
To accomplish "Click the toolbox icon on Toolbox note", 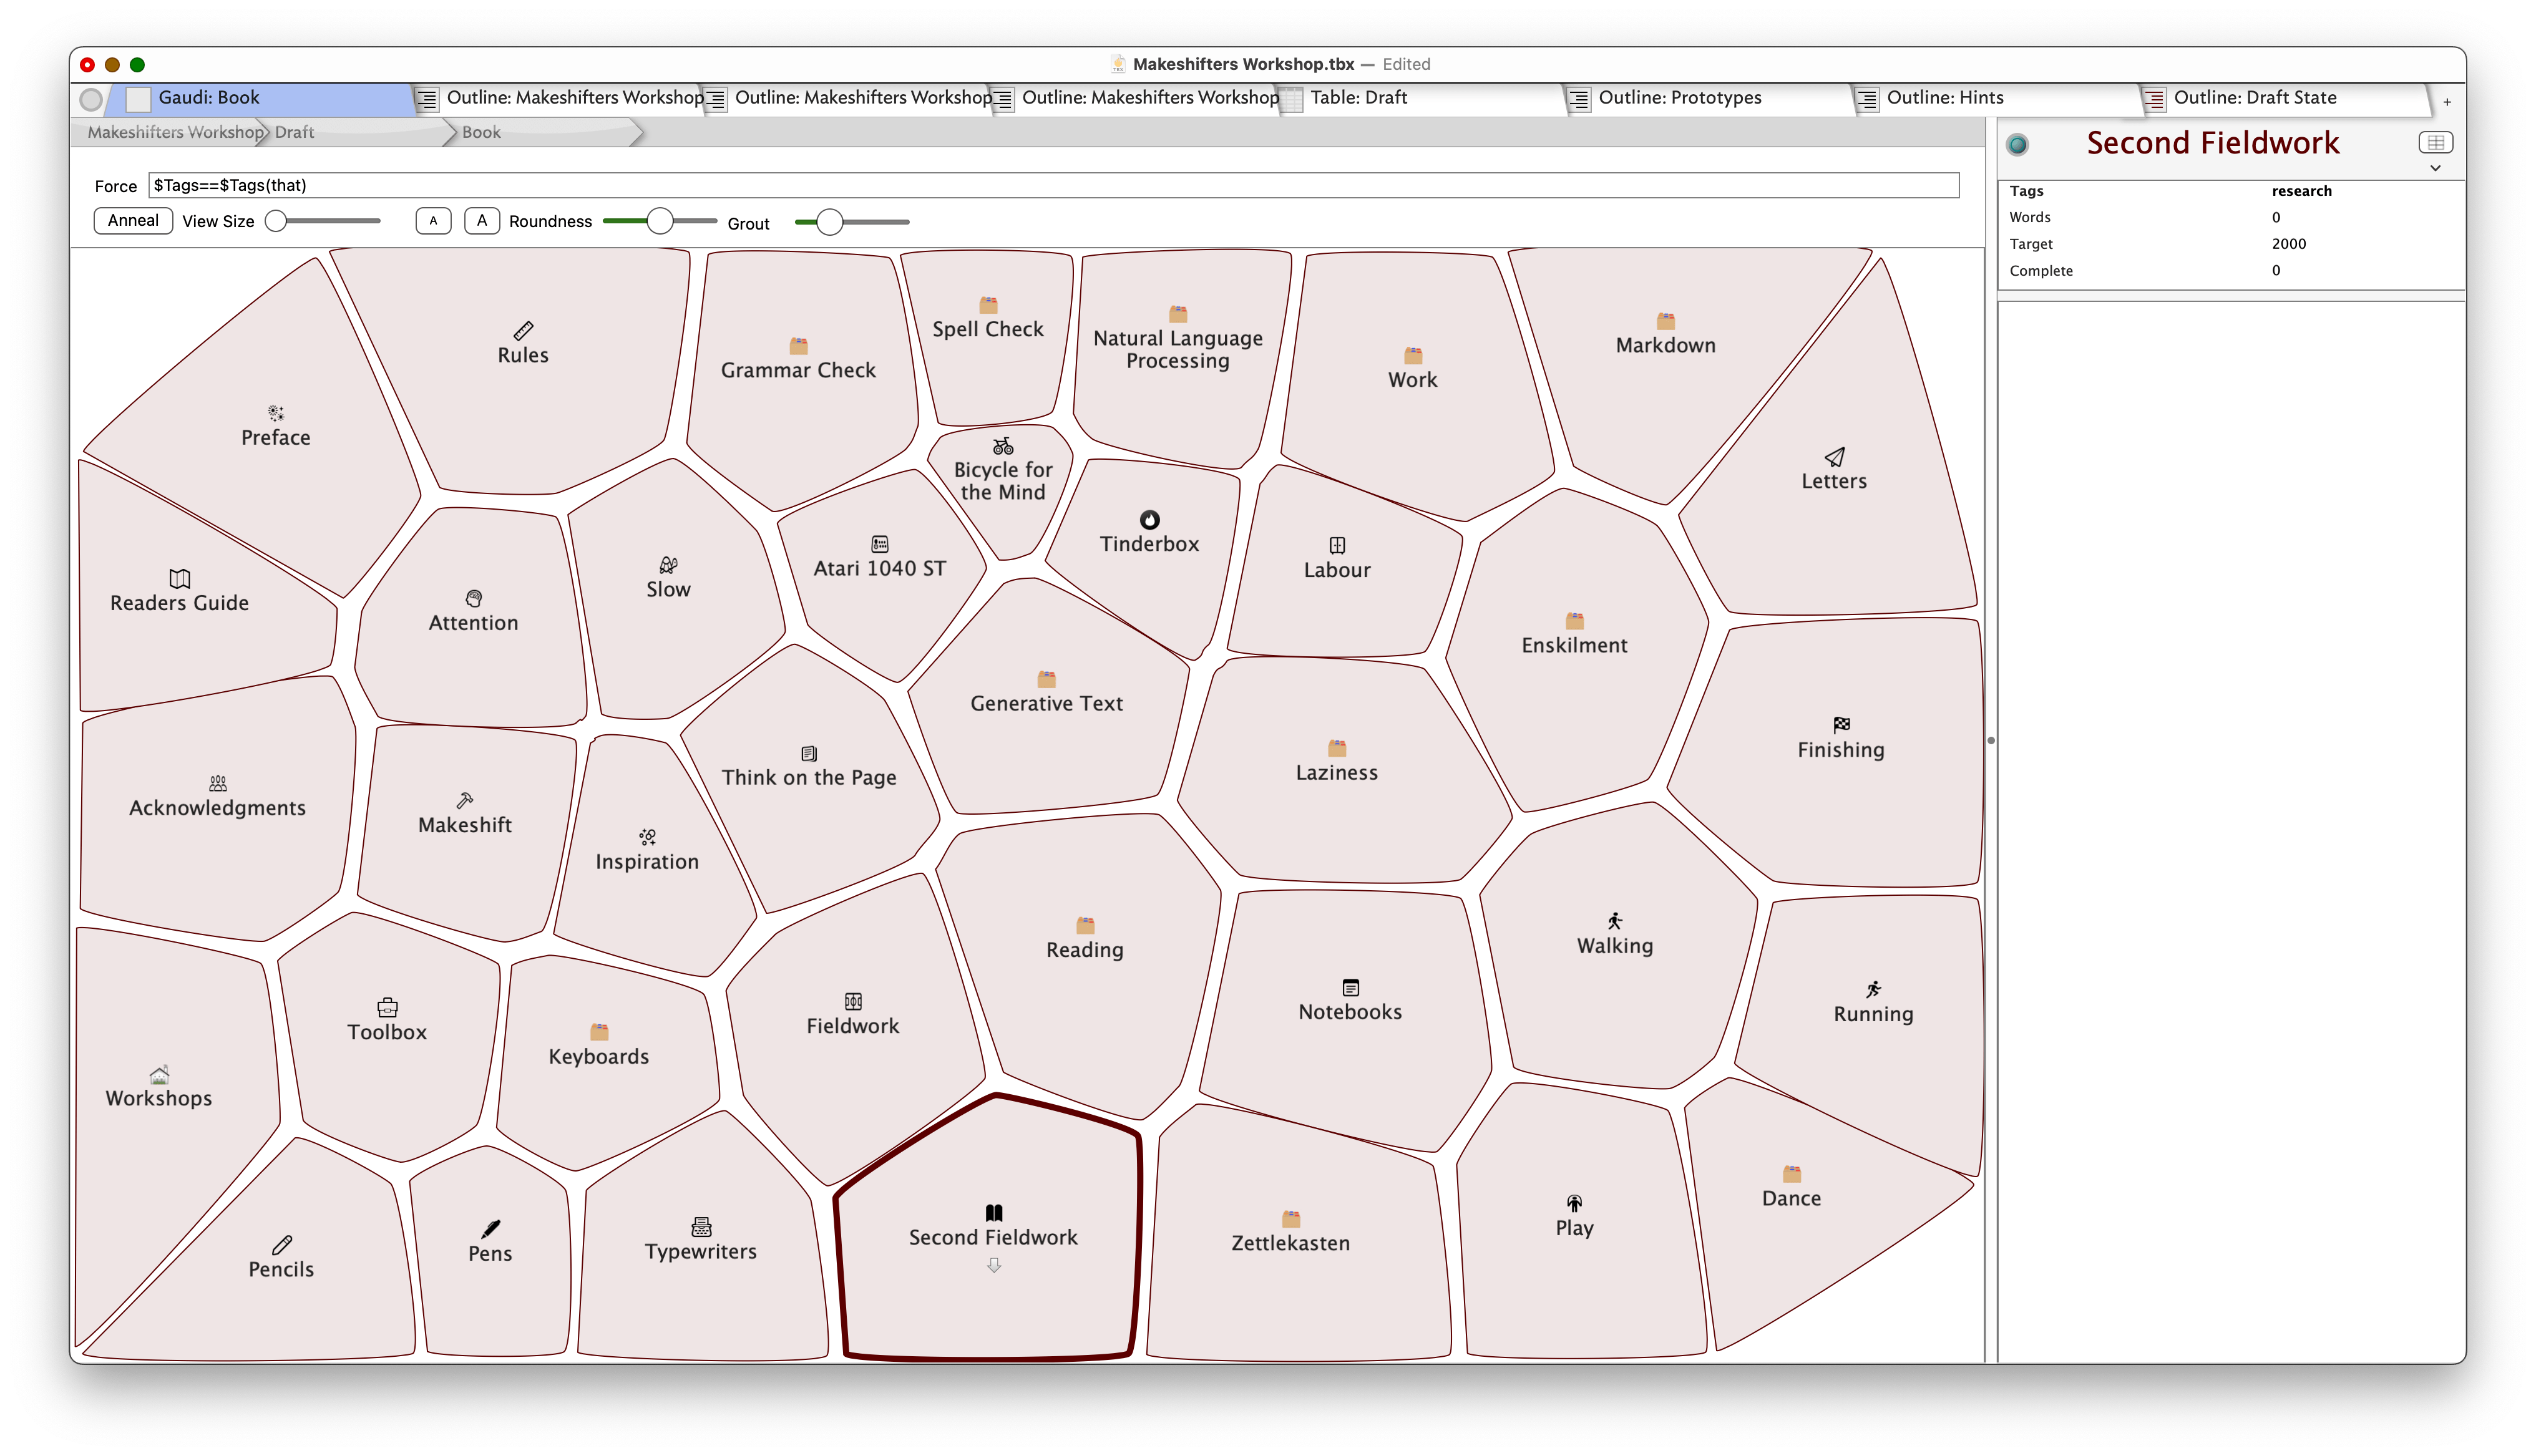I will pyautogui.click(x=387, y=1007).
